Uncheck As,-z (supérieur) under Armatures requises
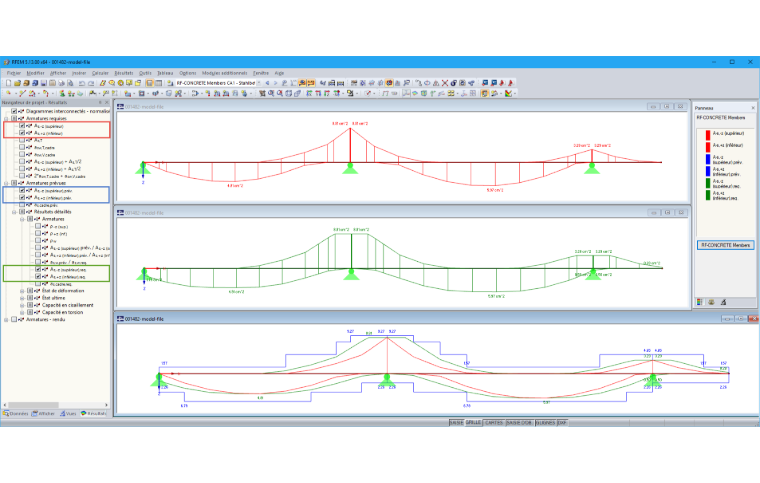The height and width of the screenshot is (483, 760). click(x=22, y=126)
